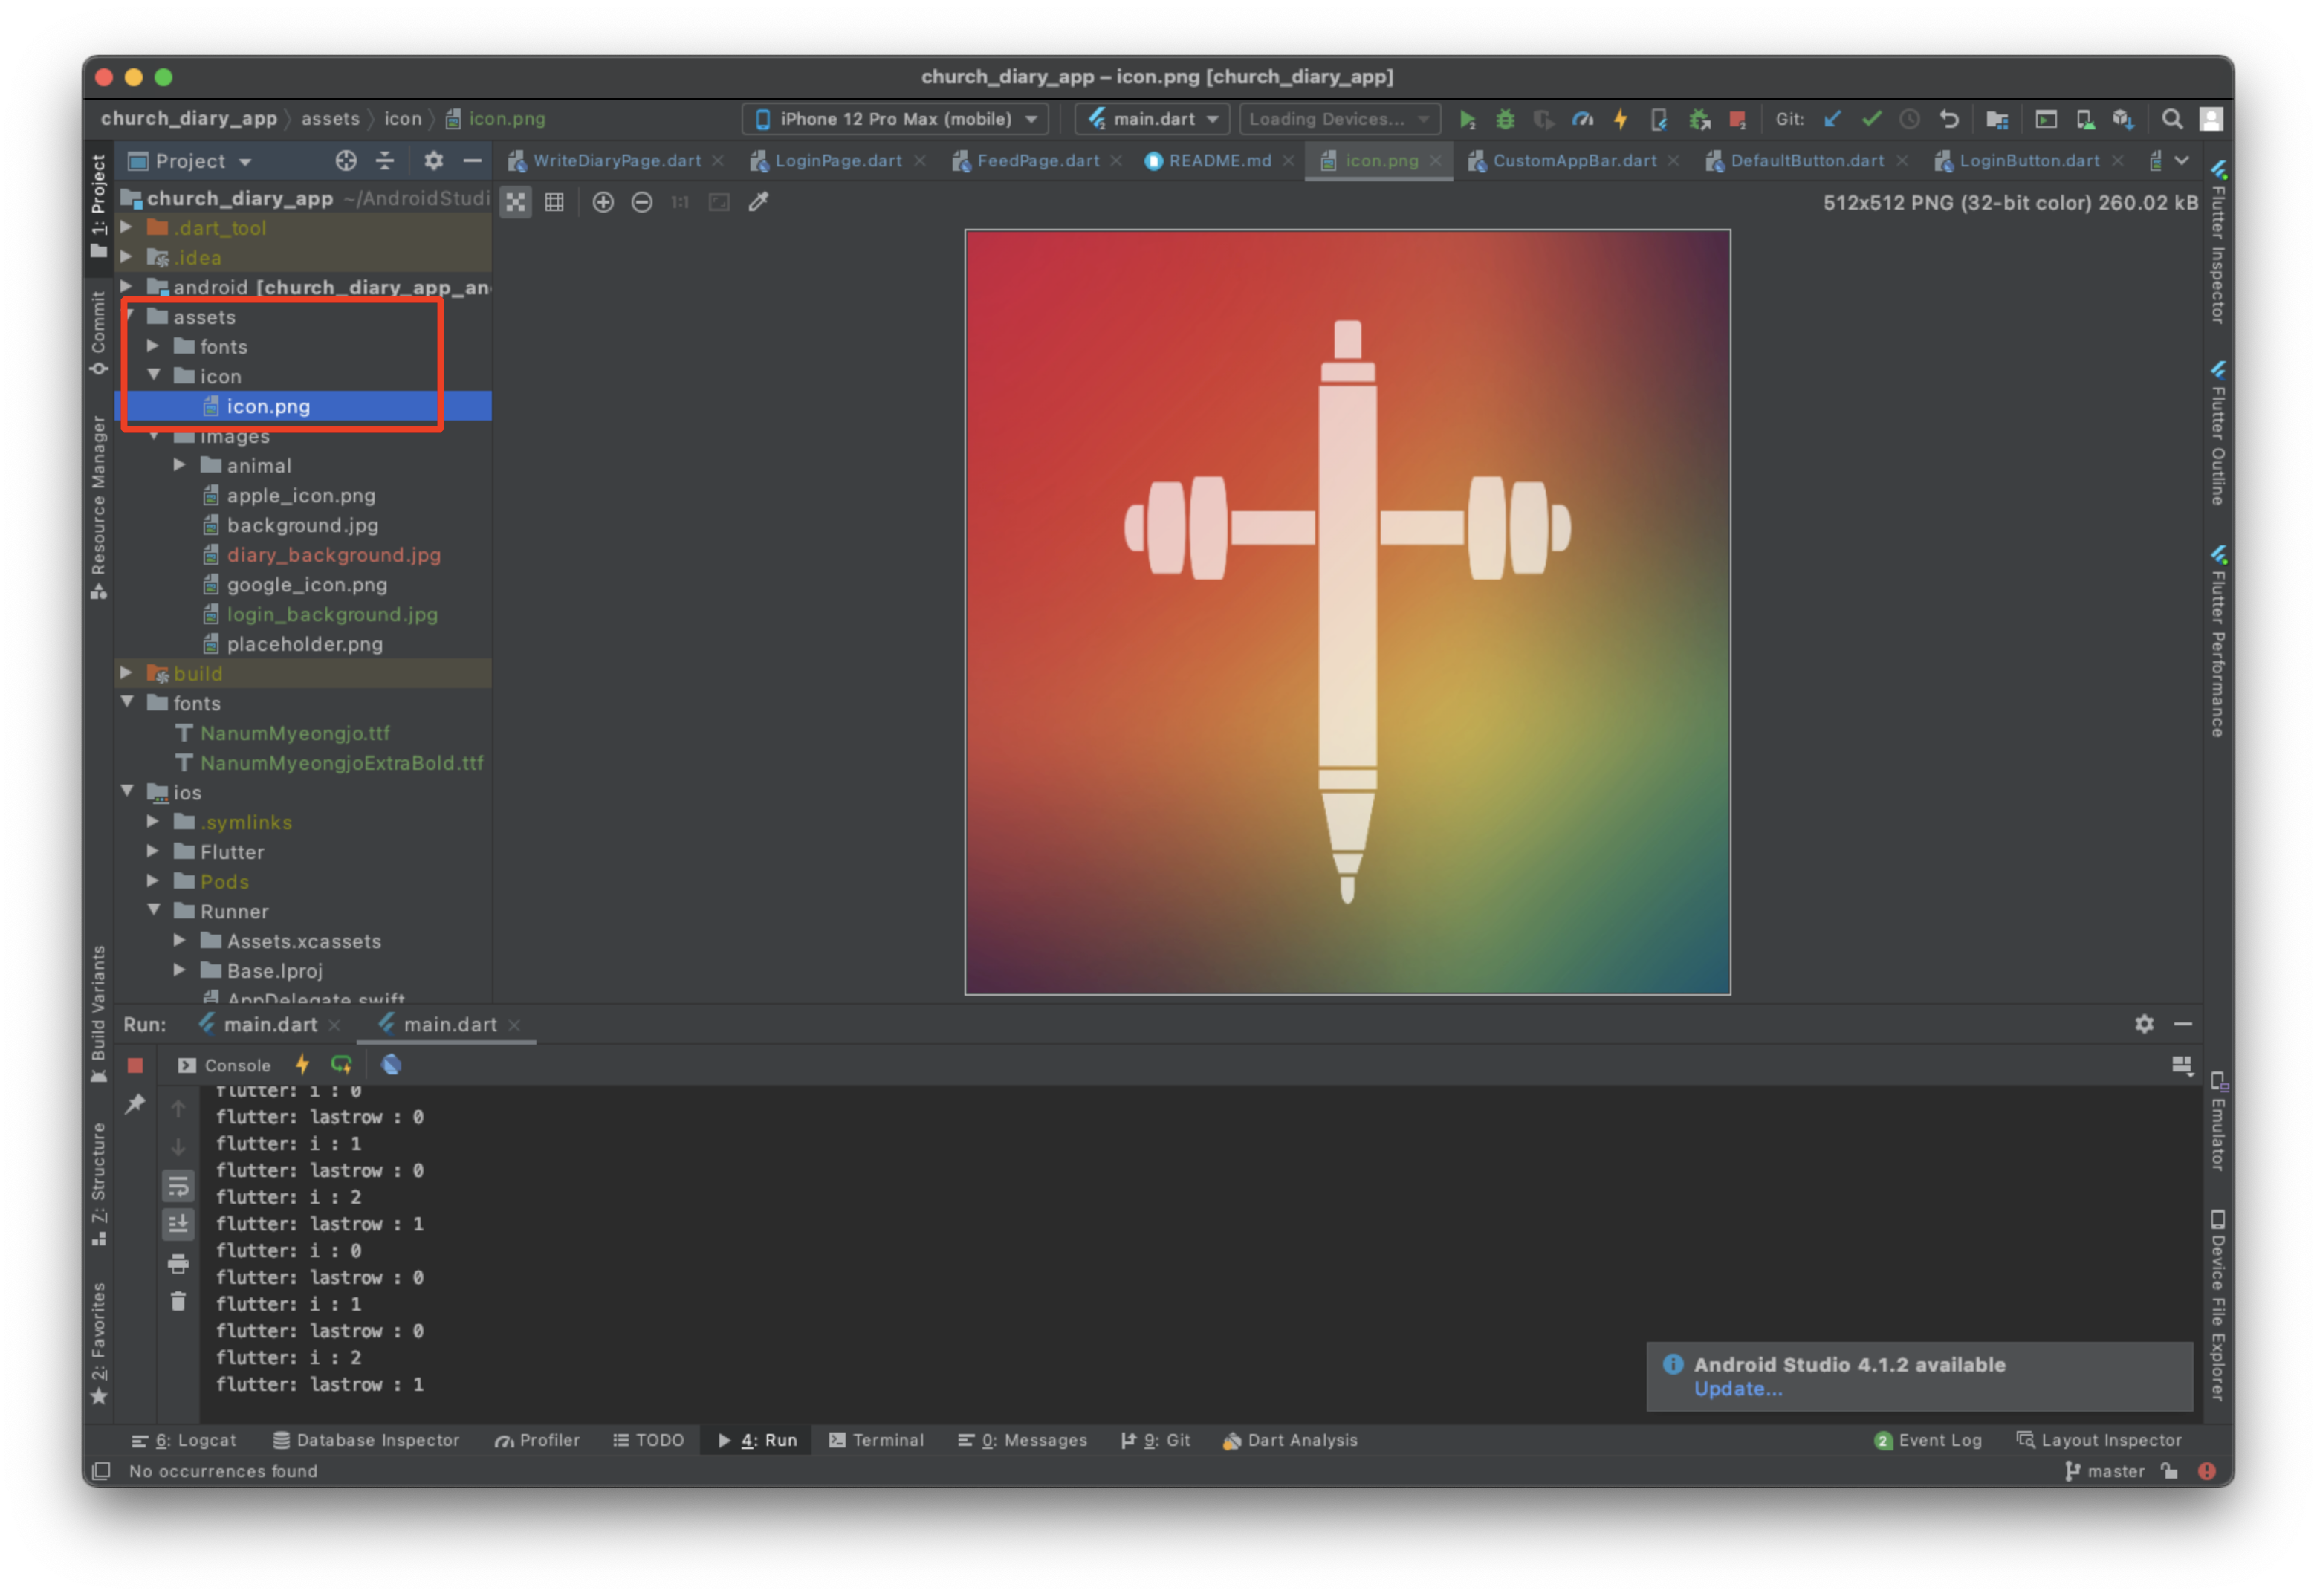Zoom out of the image preview

[x=642, y=202]
